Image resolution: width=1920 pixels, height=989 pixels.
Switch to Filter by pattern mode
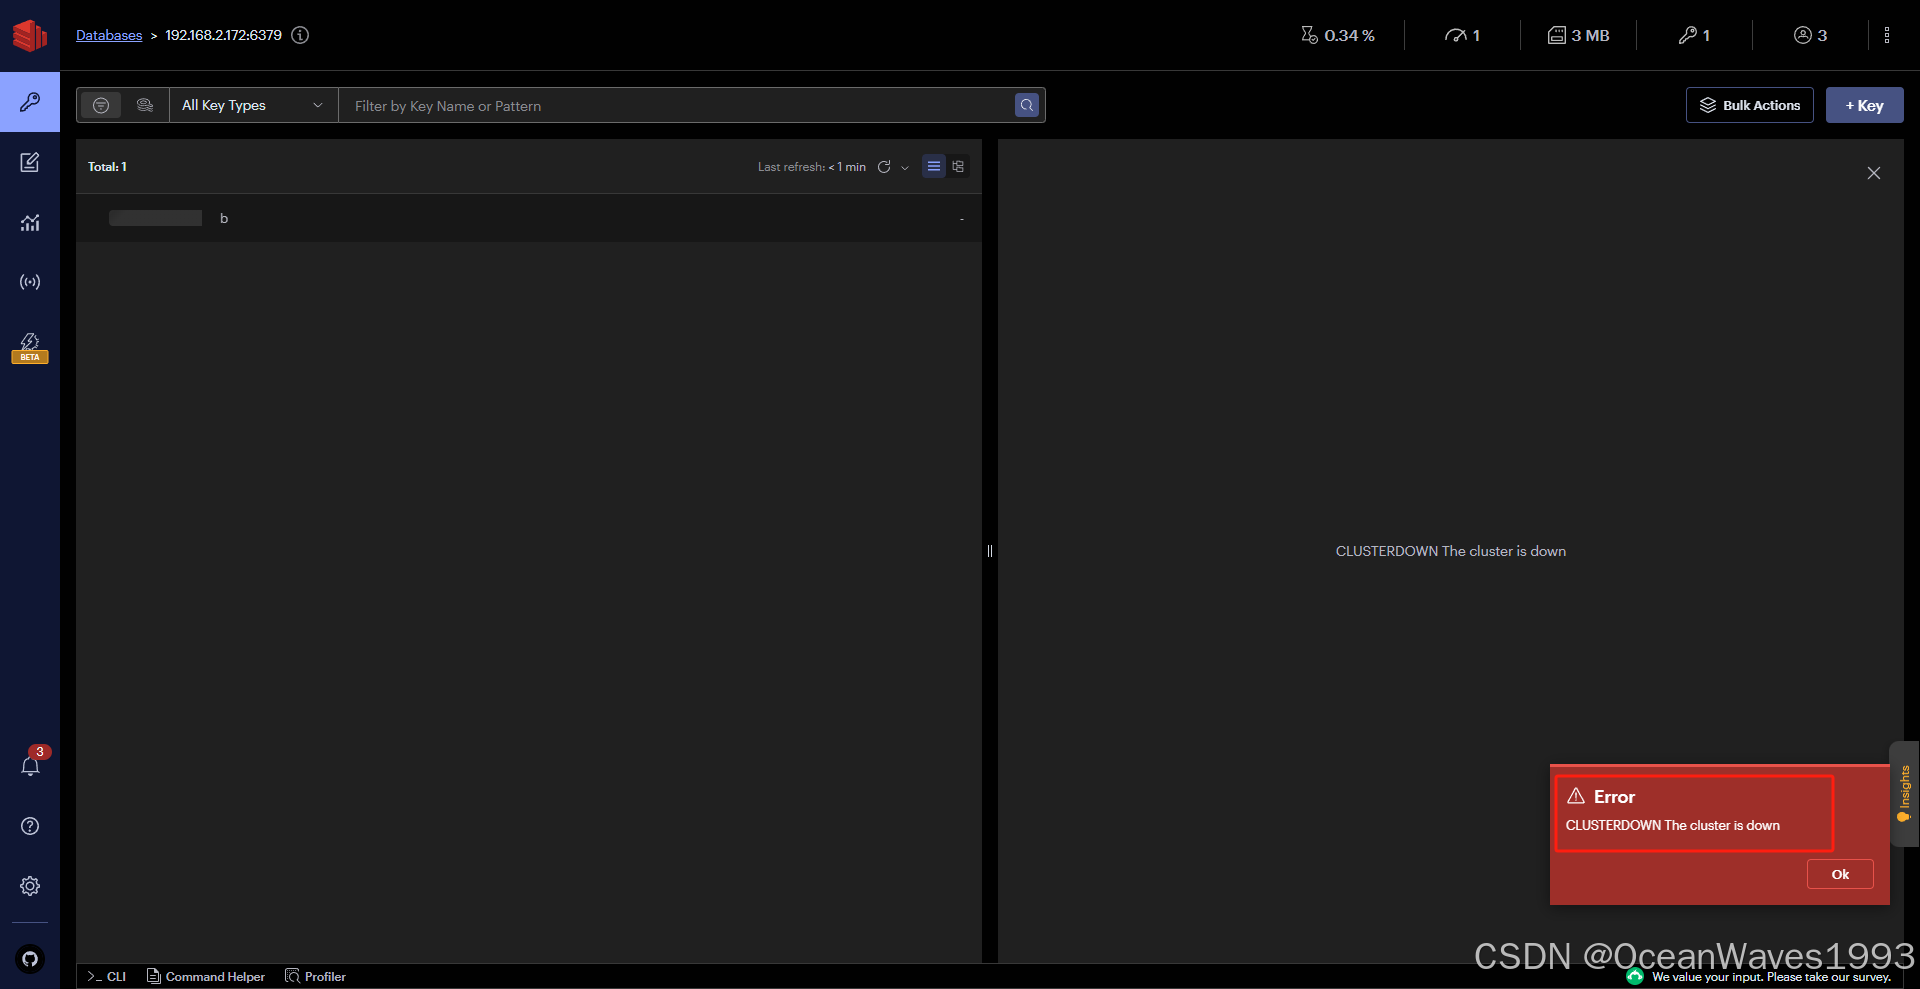pyautogui.click(x=101, y=105)
